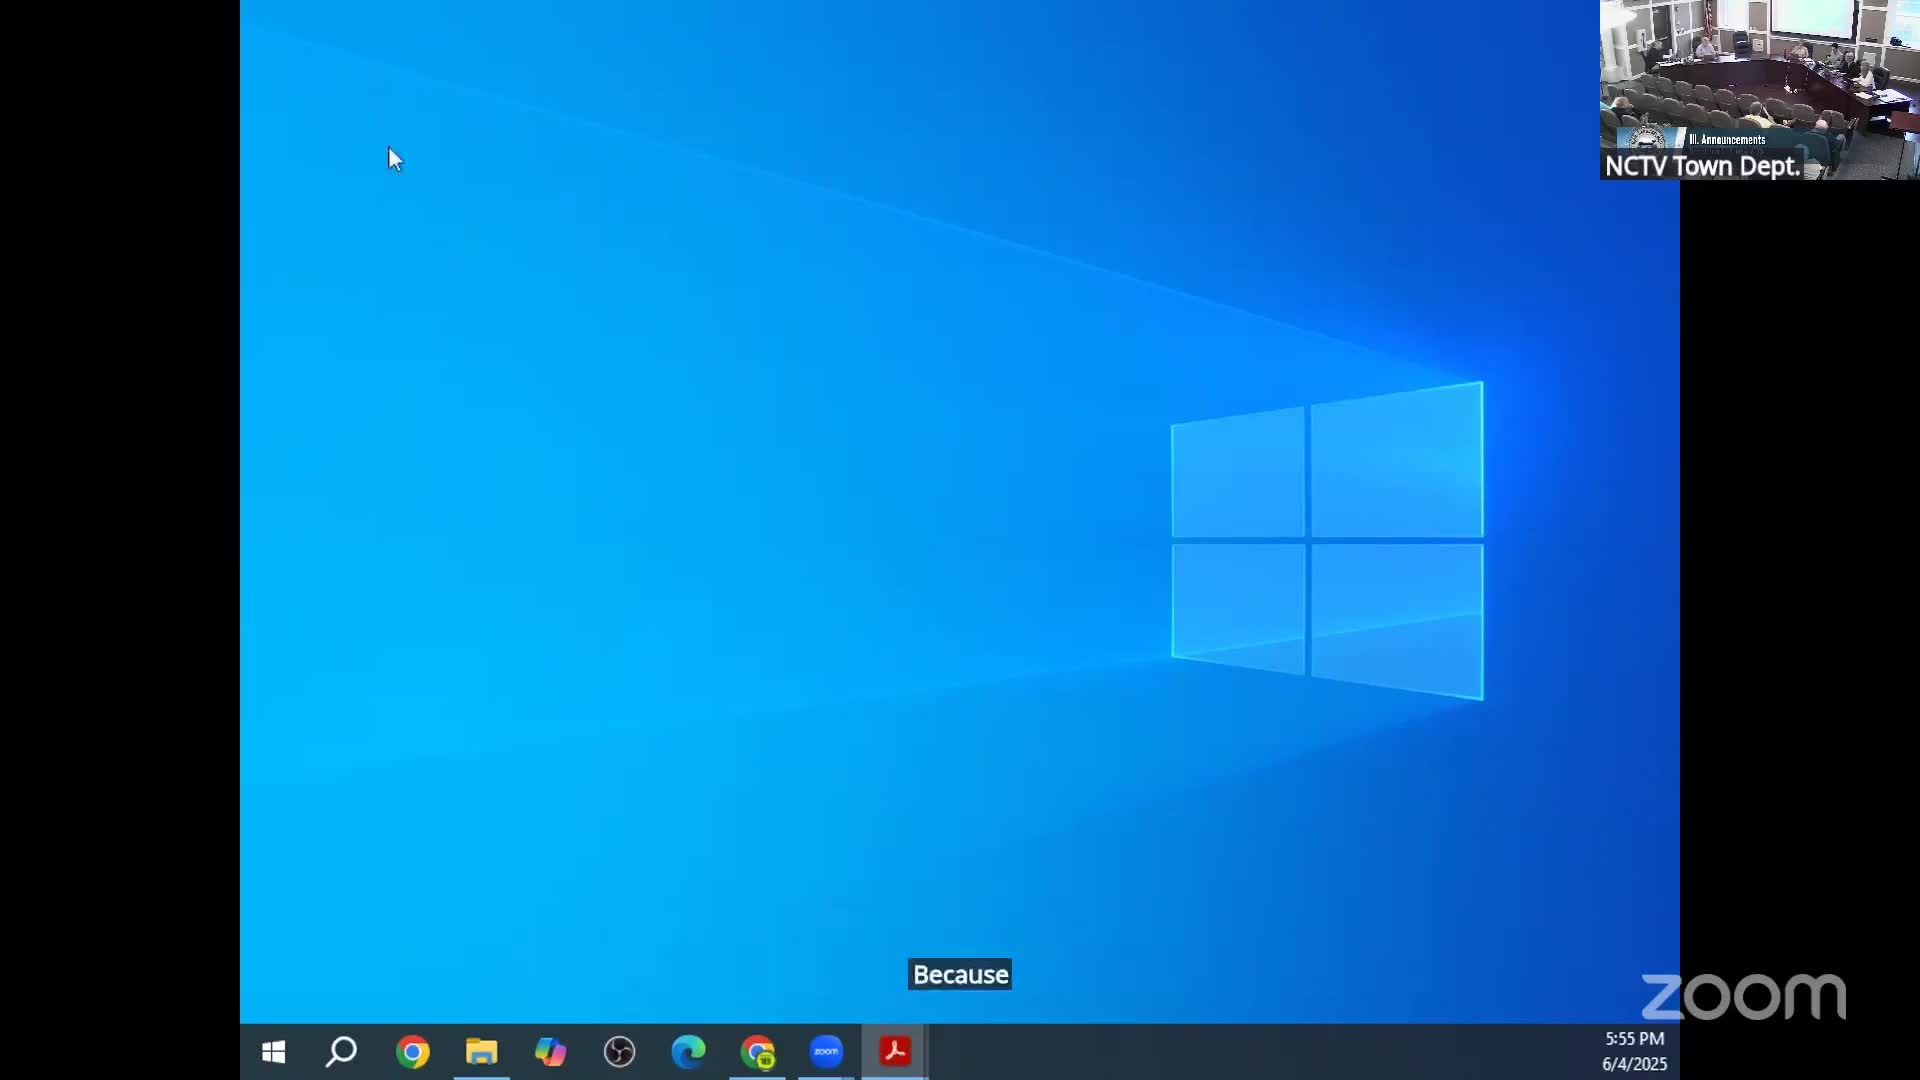1920x1080 pixels.
Task: Click the 'Because' caption text
Action: pos(960,975)
